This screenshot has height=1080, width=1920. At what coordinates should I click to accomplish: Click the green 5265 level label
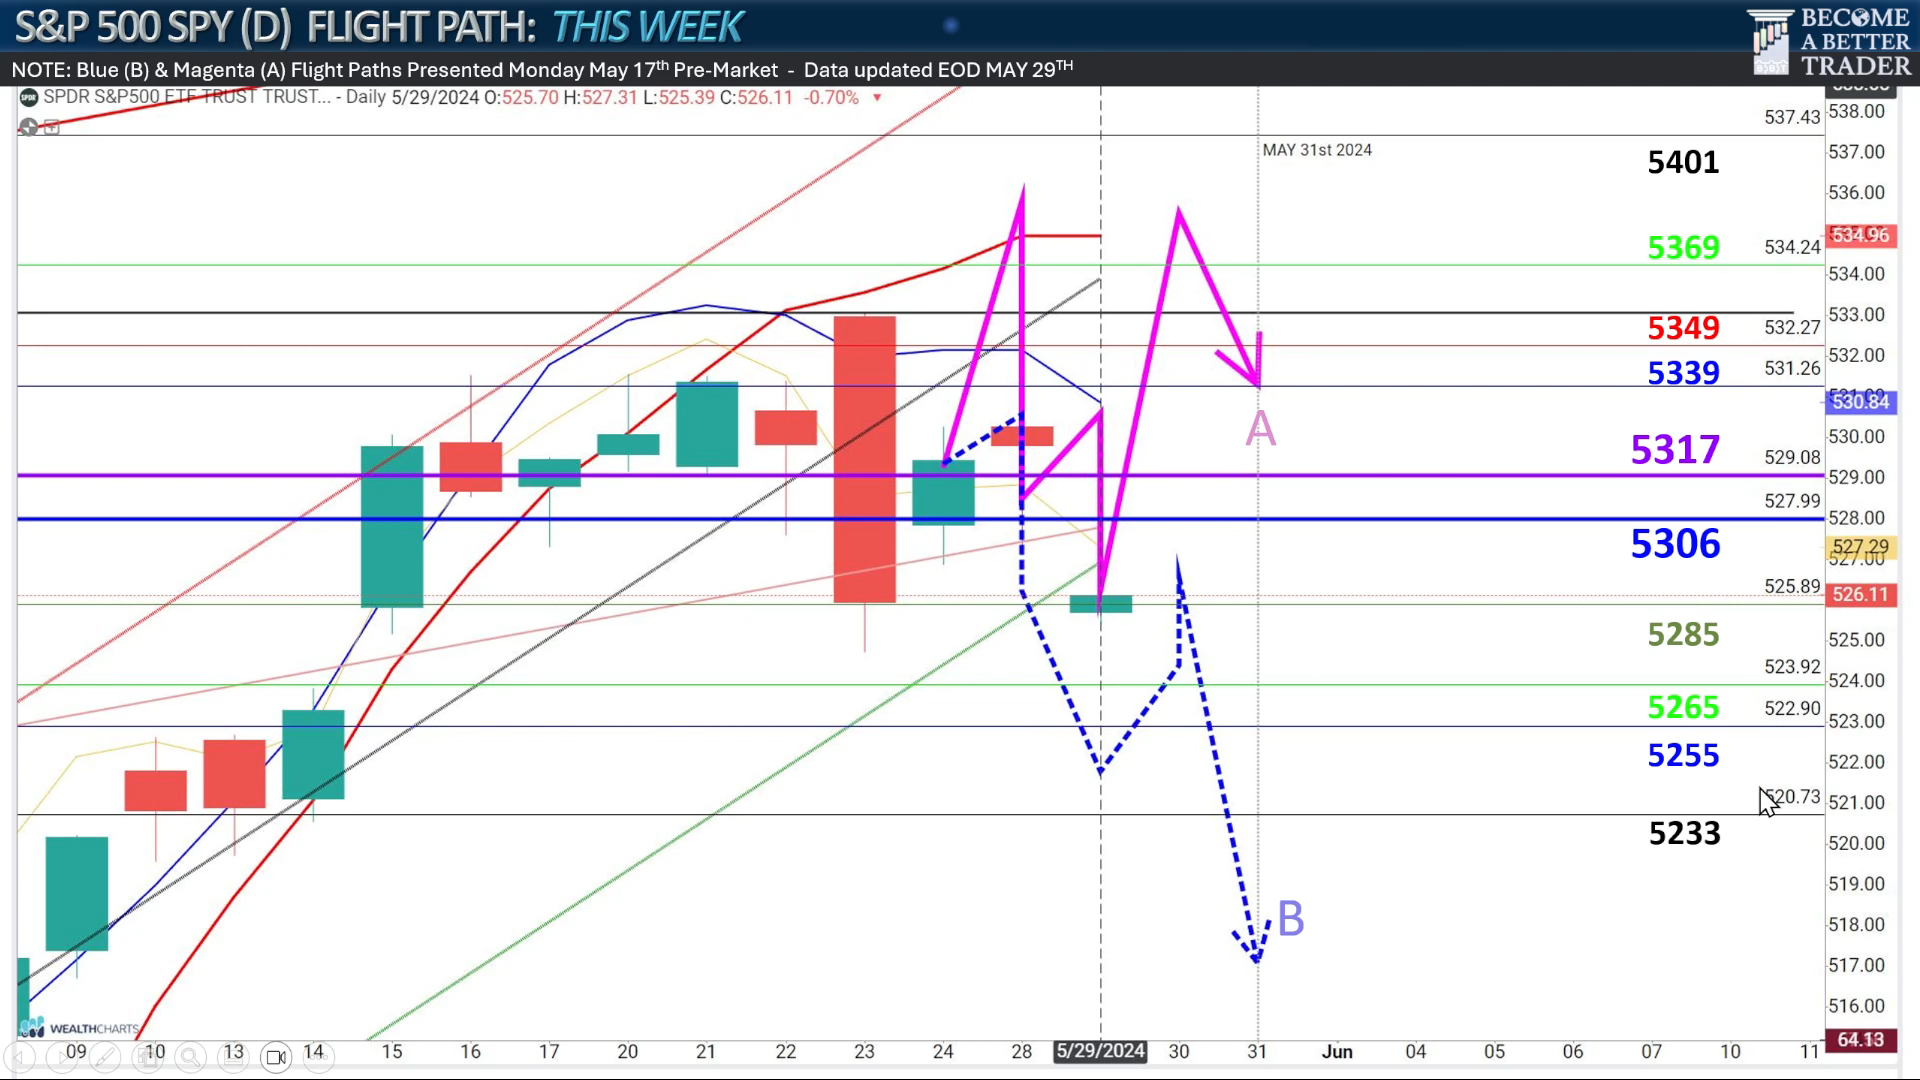(x=1683, y=707)
